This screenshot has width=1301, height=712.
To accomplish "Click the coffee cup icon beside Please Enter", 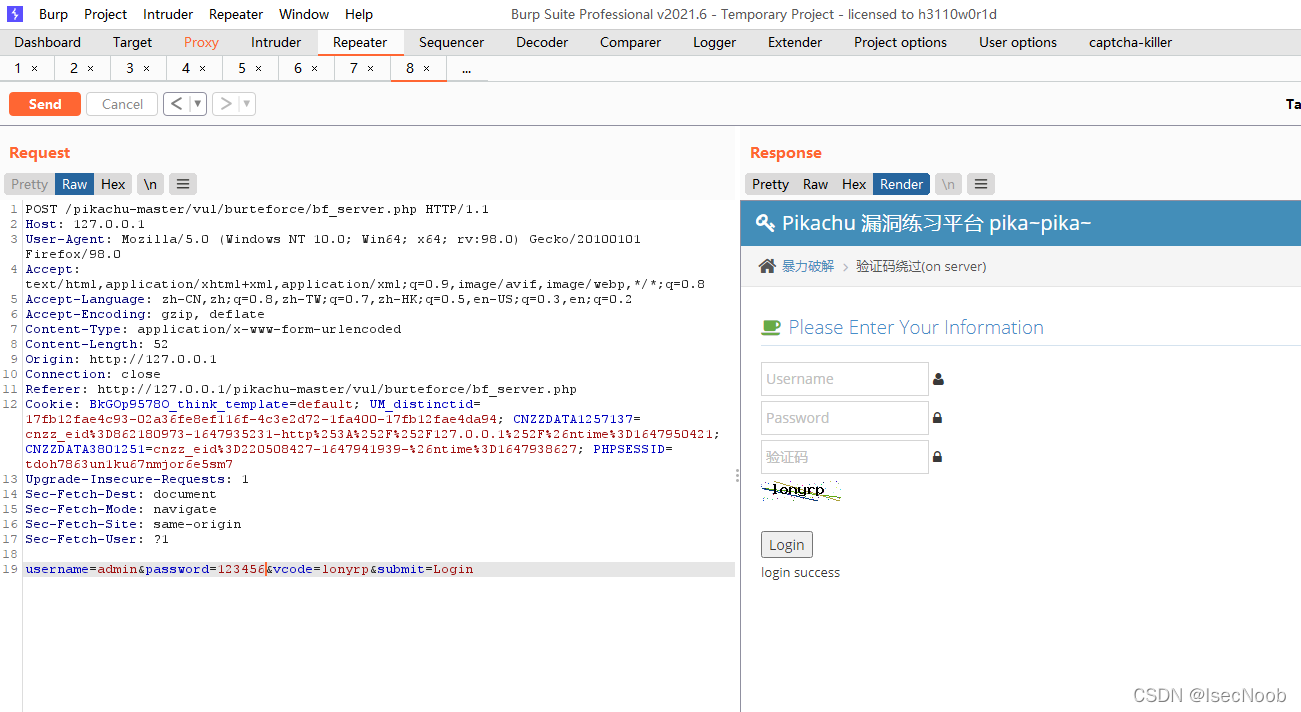I will pyautogui.click(x=771, y=327).
